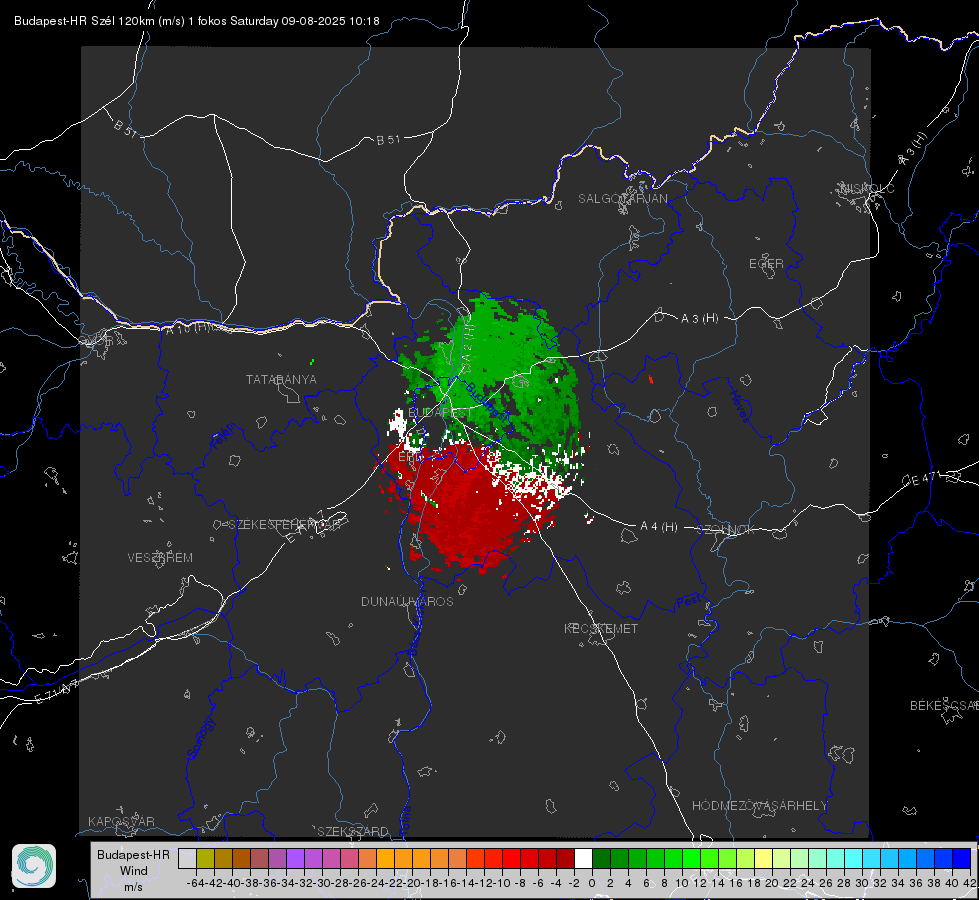Select the SZEKSZÁRD city label
The height and width of the screenshot is (900, 979).
tap(353, 831)
